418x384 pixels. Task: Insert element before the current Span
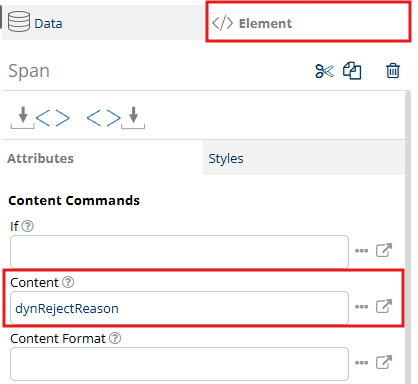pos(40,118)
